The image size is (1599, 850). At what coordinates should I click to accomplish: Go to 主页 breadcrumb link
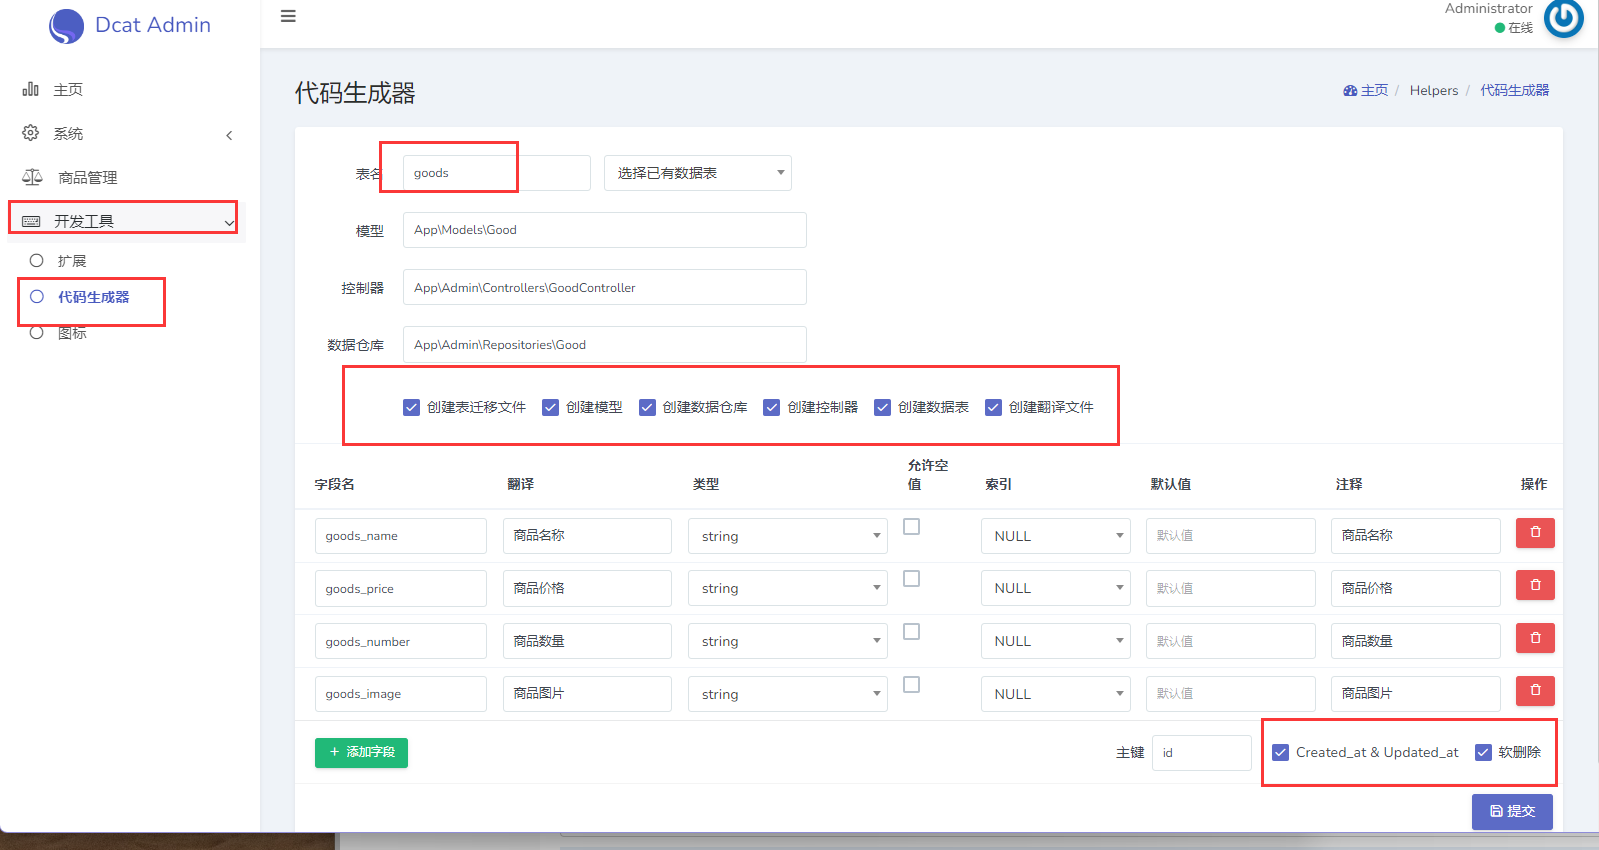(x=1374, y=90)
